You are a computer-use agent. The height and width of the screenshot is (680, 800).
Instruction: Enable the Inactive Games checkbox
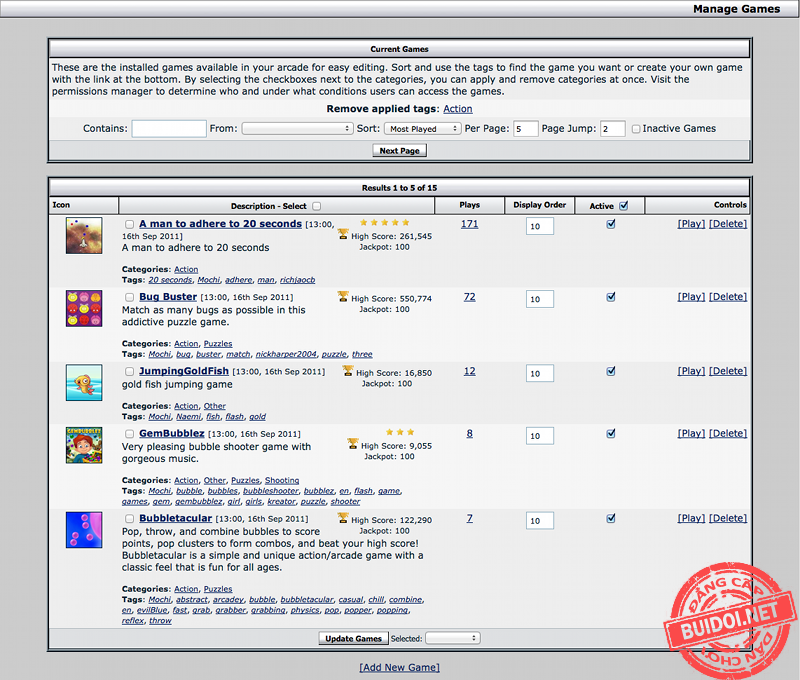point(636,129)
